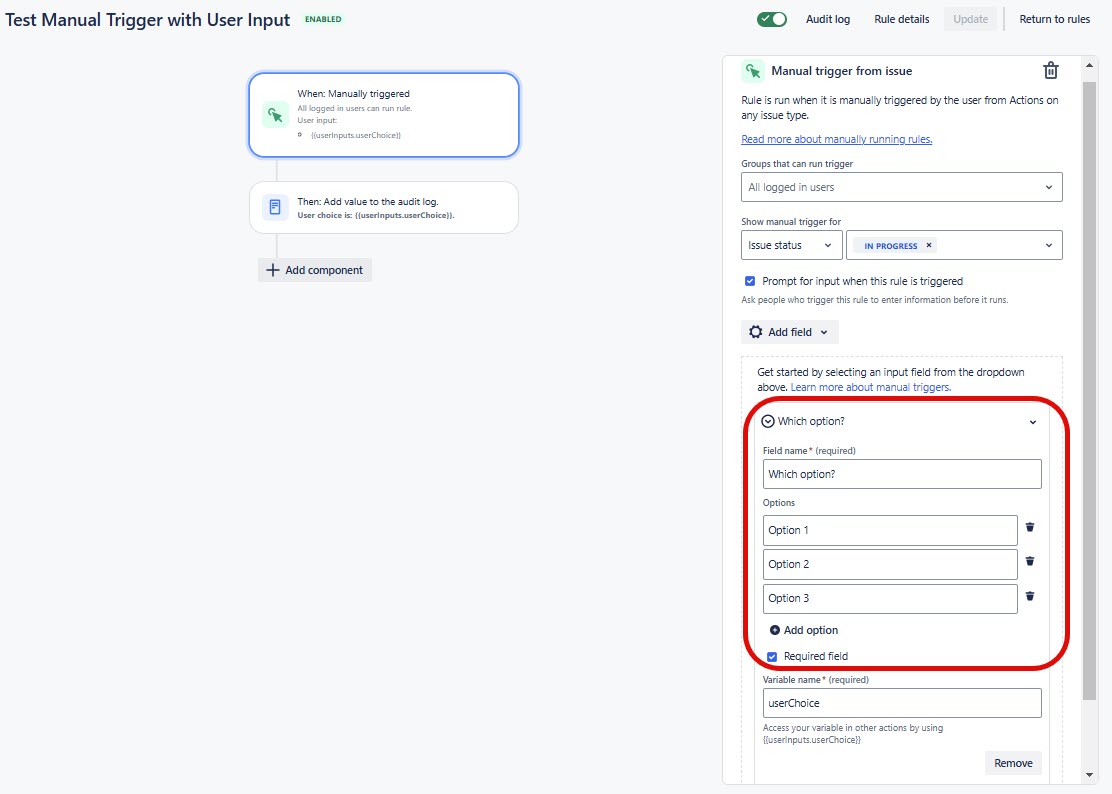1112x794 pixels.
Task: Switch to Rule details
Action: (x=901, y=19)
